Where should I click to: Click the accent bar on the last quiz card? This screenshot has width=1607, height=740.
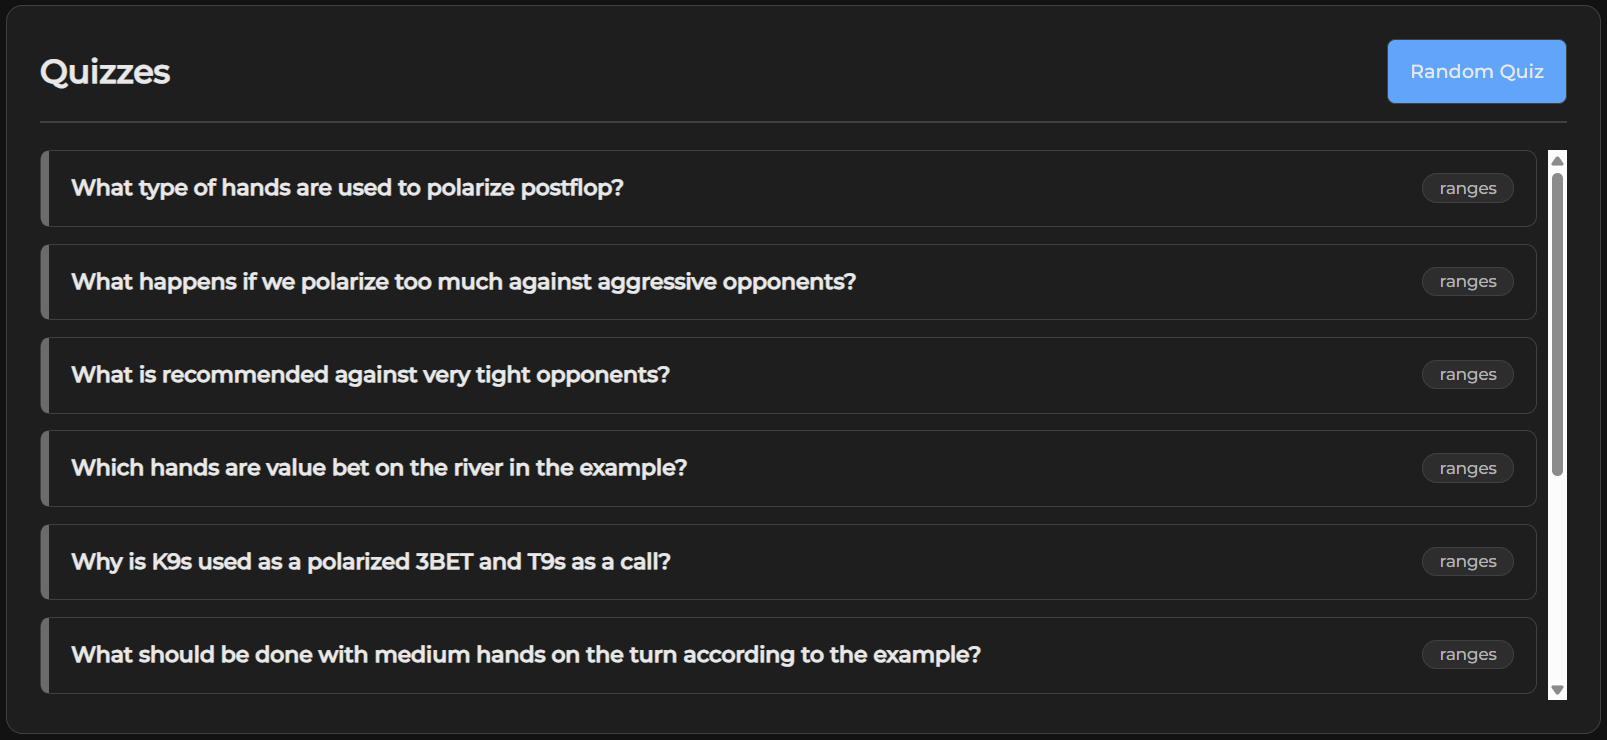44,654
